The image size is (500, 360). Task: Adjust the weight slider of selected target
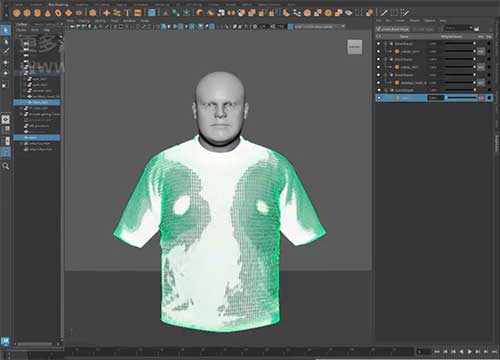pyautogui.click(x=461, y=98)
